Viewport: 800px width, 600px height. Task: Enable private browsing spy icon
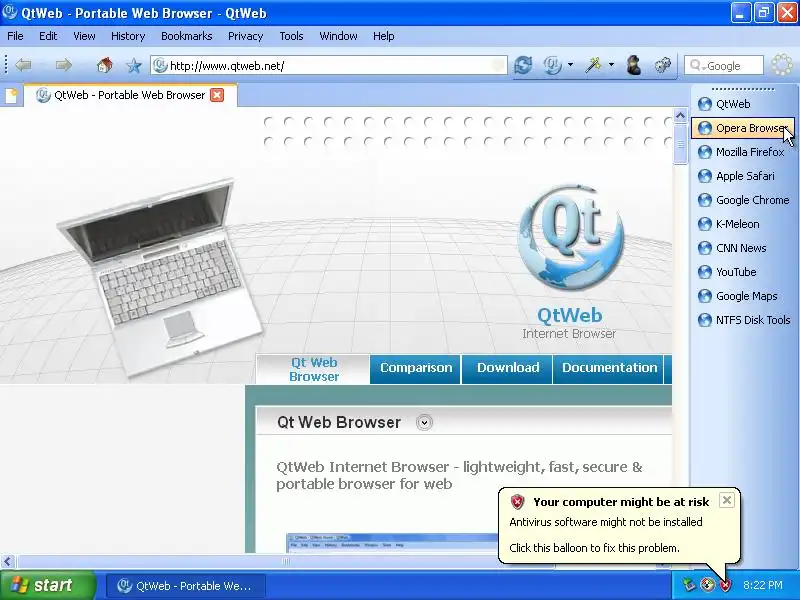pos(634,65)
